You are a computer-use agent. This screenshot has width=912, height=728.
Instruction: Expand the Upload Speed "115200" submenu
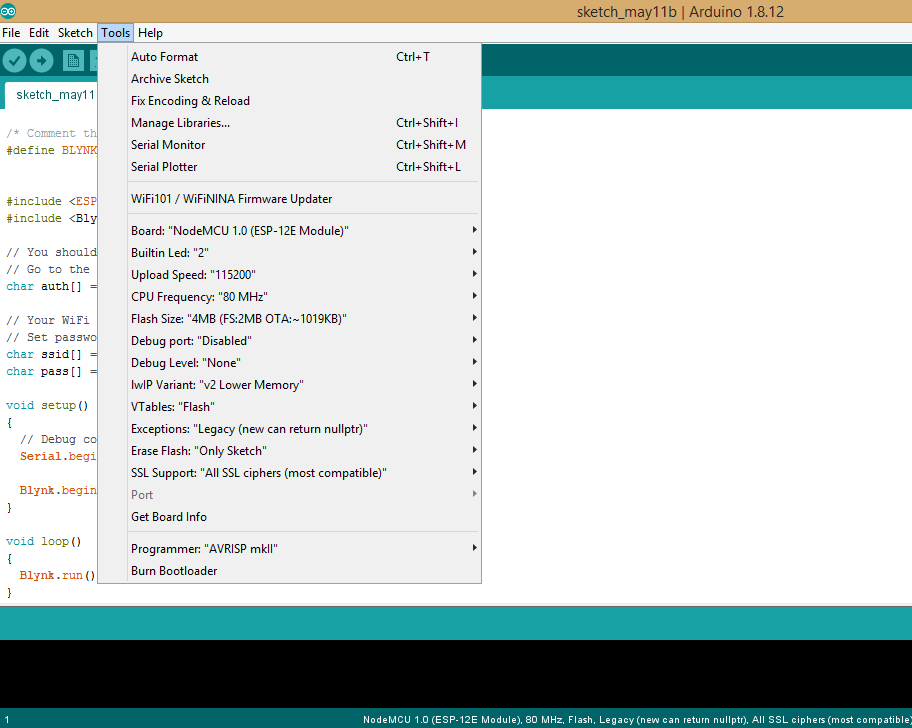(x=289, y=276)
